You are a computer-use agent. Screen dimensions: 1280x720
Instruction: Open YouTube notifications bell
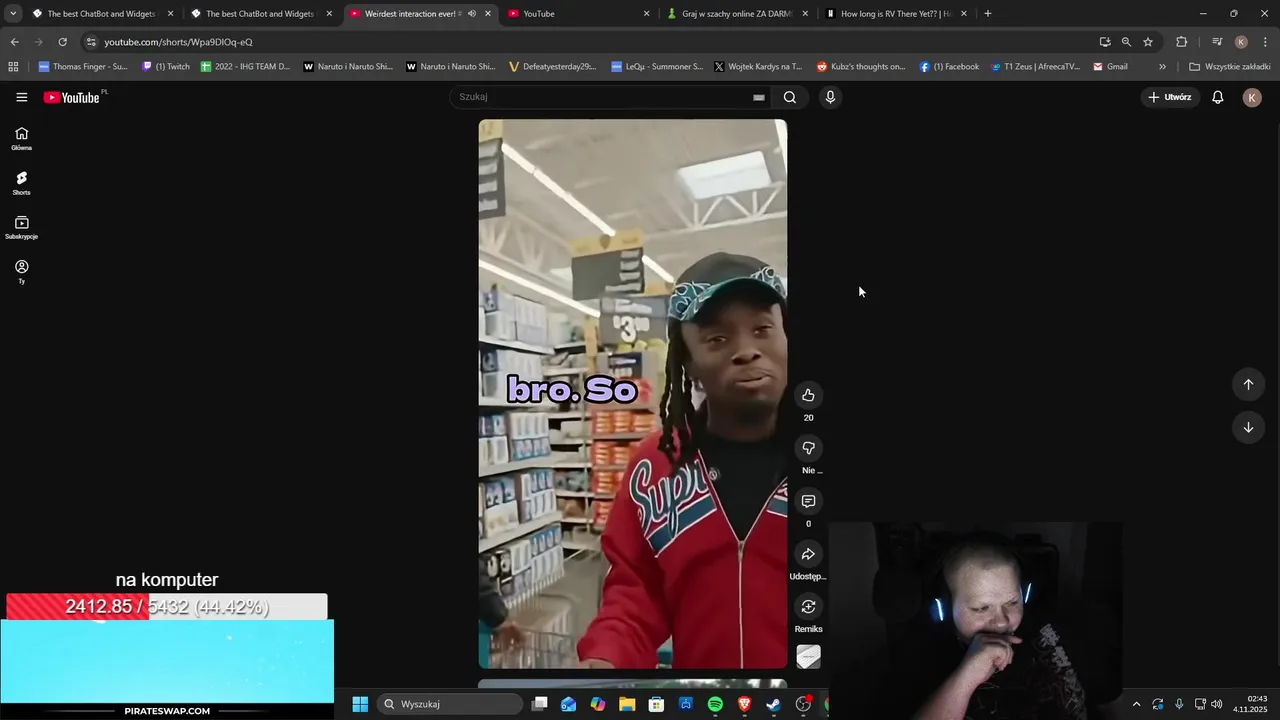(1218, 97)
